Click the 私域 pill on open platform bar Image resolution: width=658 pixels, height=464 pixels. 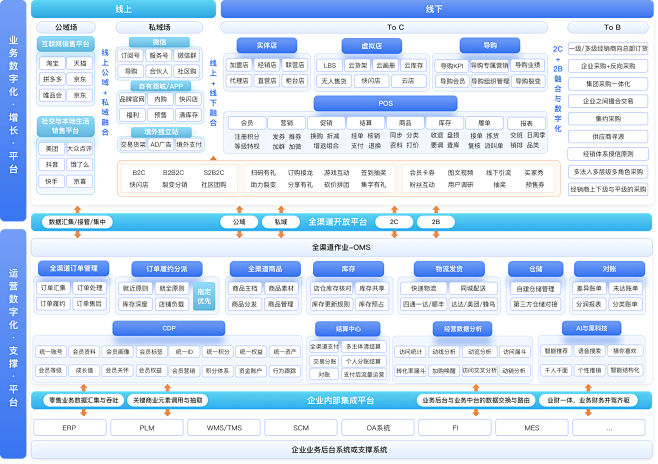(281, 222)
